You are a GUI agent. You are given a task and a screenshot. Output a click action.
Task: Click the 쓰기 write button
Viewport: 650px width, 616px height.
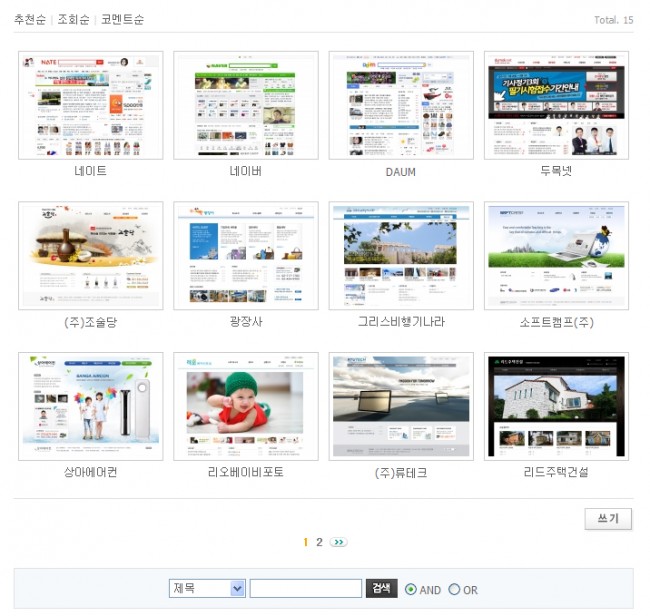(607, 518)
